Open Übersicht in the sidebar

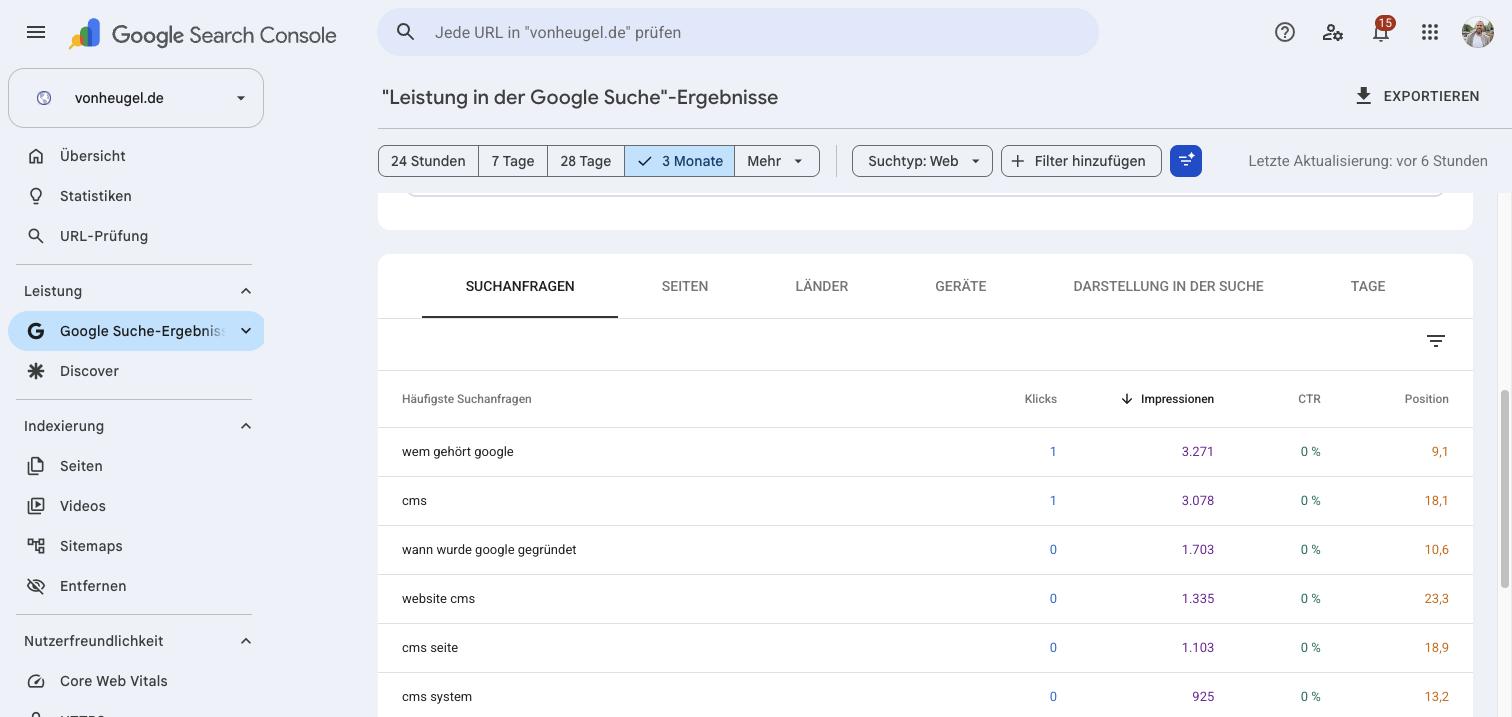point(136,156)
